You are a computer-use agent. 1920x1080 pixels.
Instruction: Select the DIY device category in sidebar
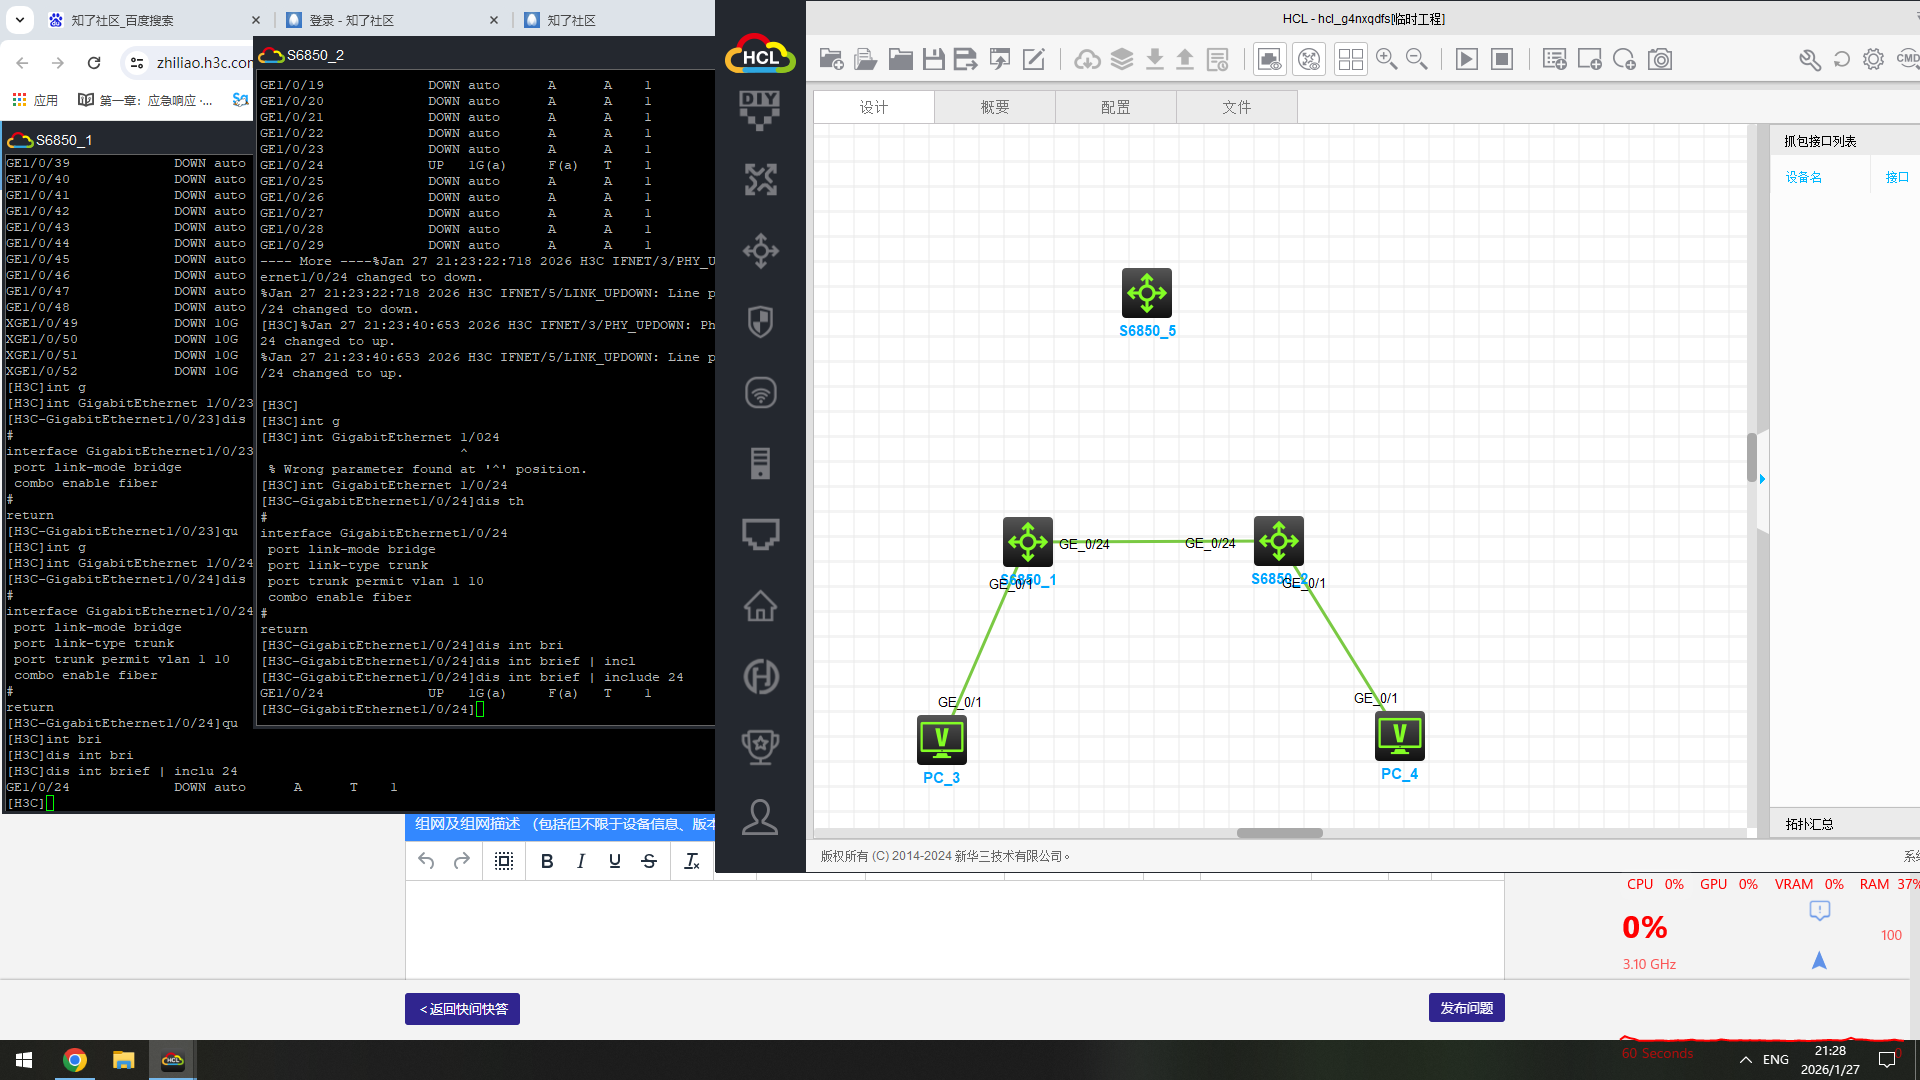(760, 109)
